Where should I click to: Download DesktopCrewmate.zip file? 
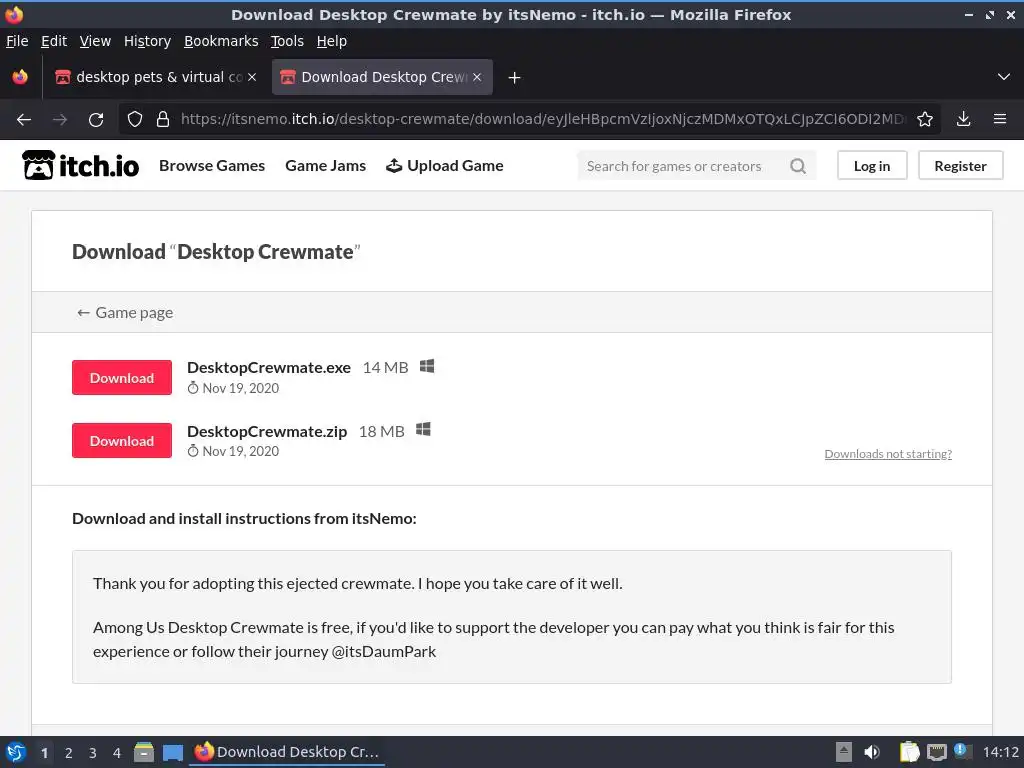[121, 441]
